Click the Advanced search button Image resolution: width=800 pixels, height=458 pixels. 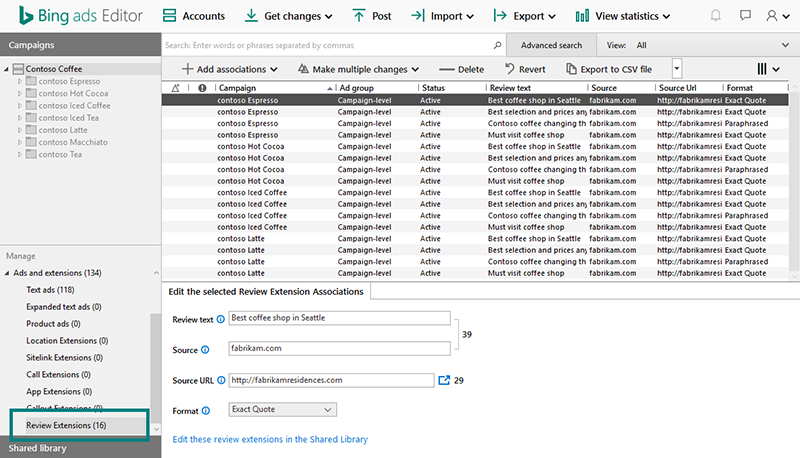551,45
